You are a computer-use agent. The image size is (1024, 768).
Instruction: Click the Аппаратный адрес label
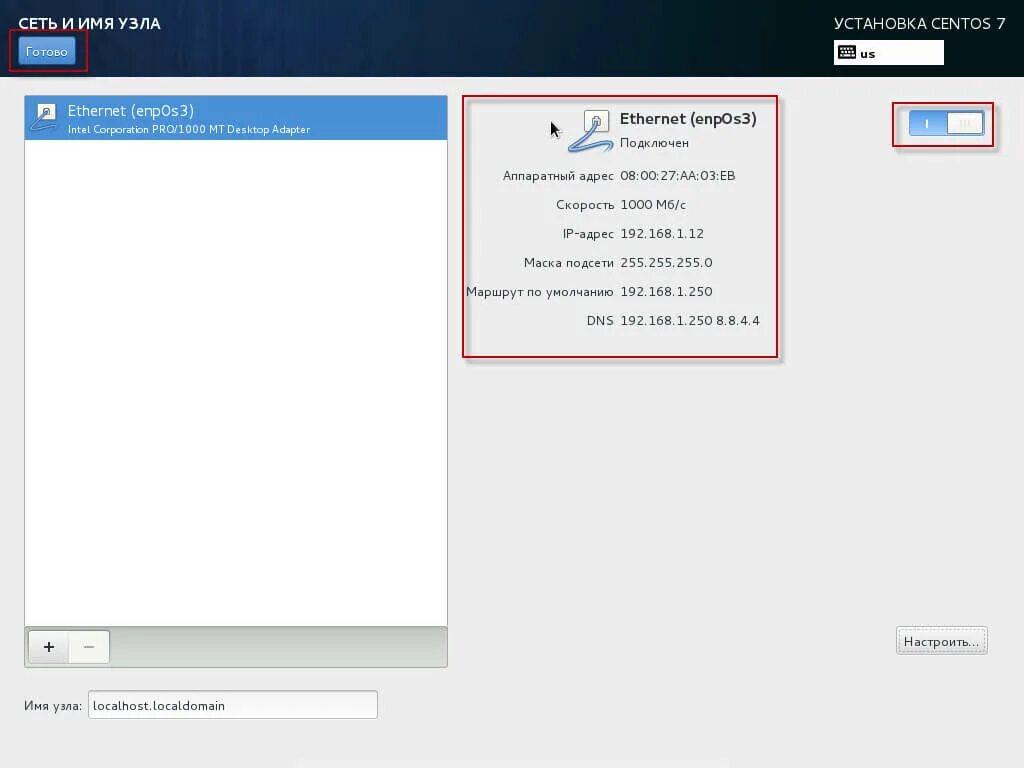[558, 176]
